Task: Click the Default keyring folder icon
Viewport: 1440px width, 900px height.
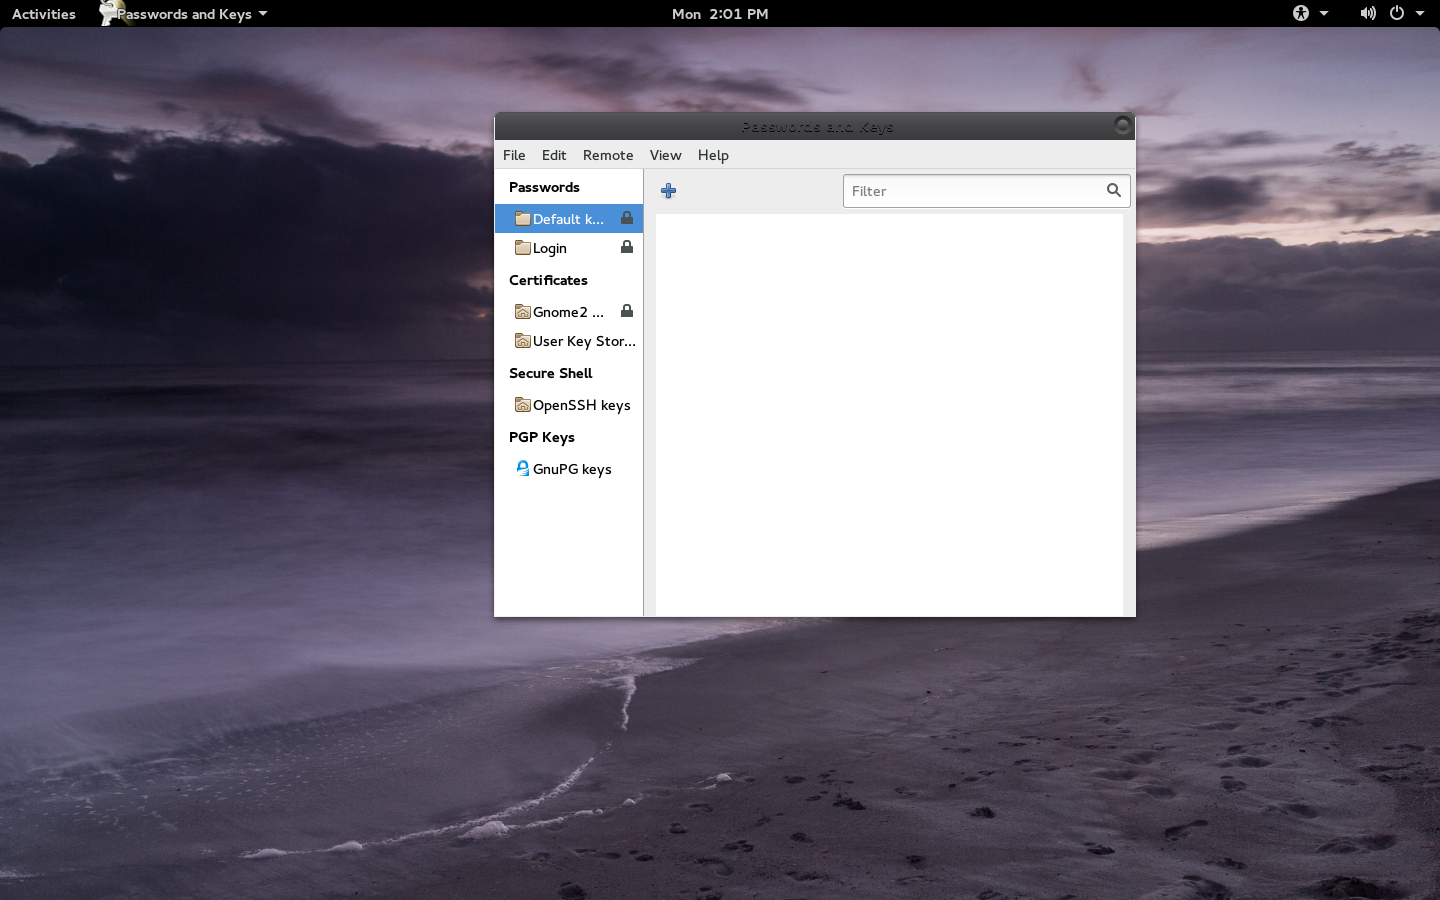Action: tap(522, 218)
